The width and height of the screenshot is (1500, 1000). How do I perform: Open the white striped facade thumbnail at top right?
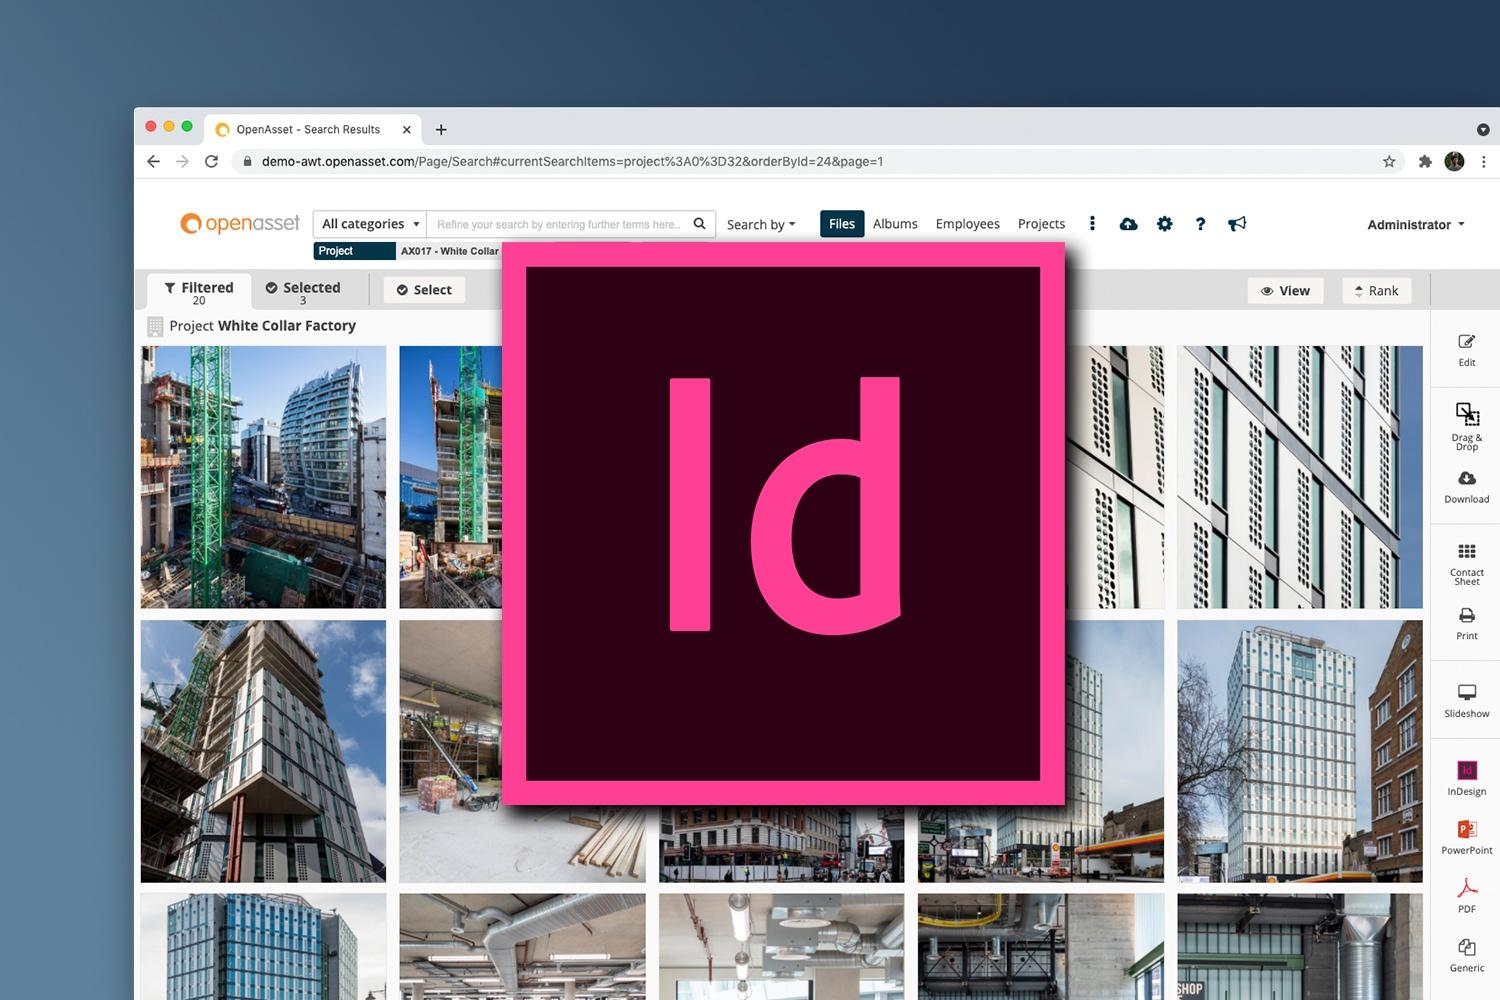click(1299, 477)
